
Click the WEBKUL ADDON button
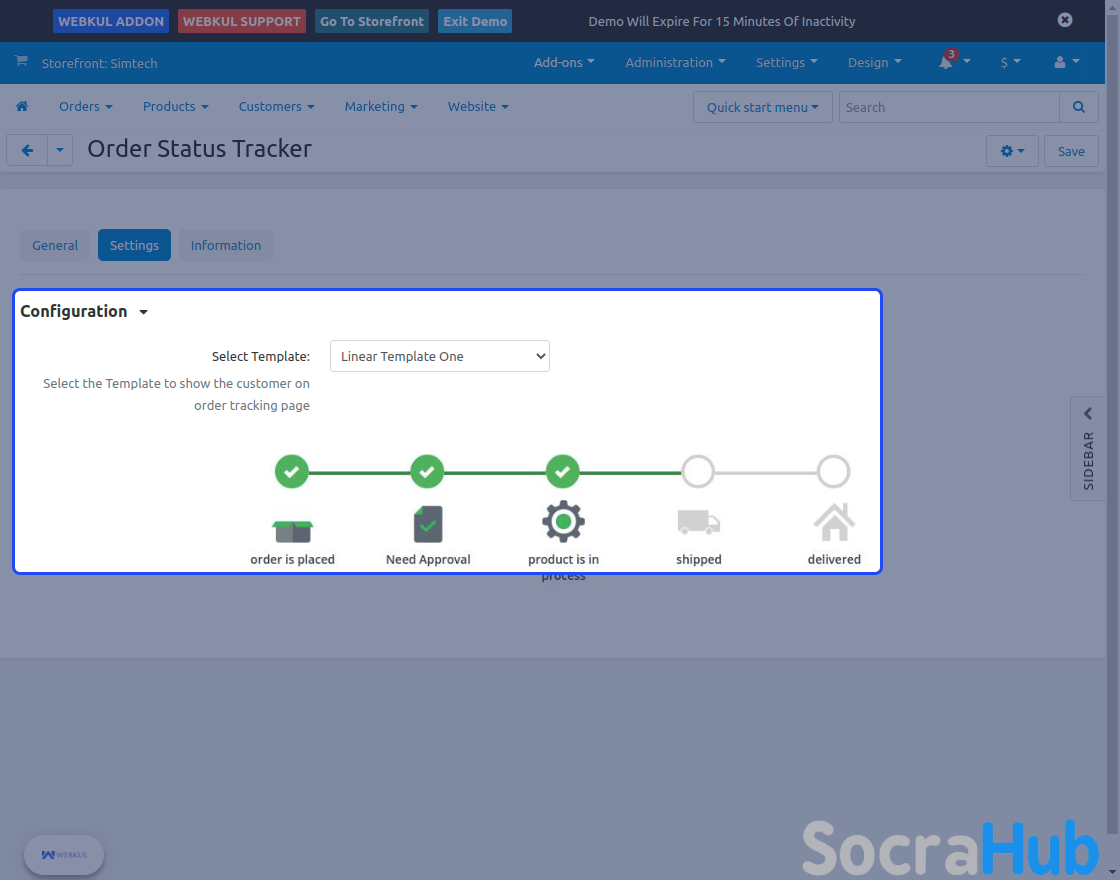[111, 21]
